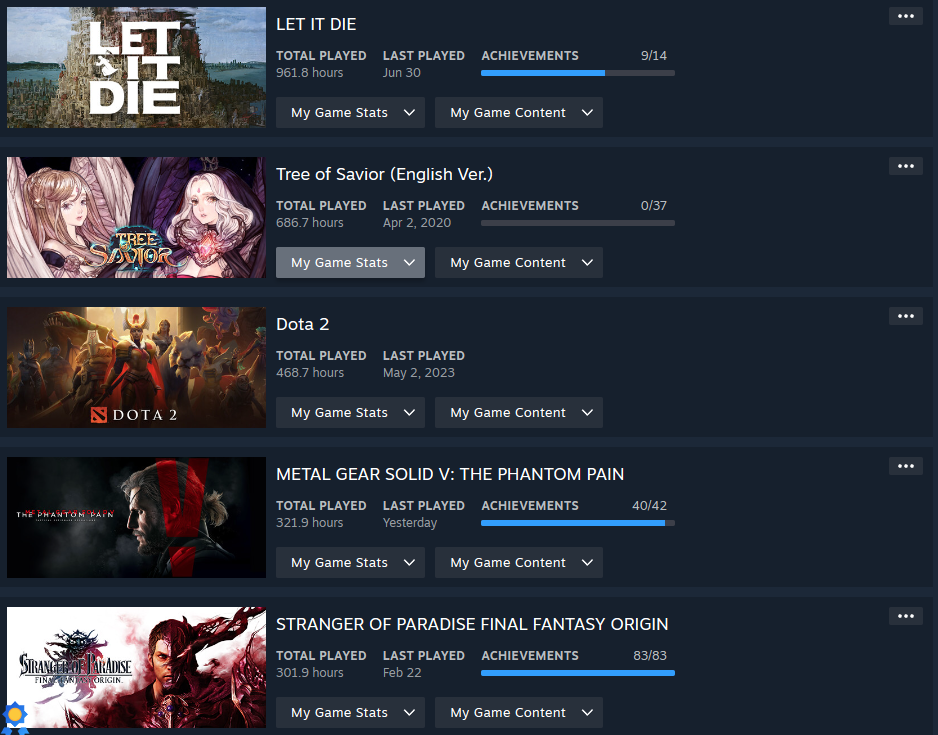Open the Tree of Savior cover thumbnail
The height and width of the screenshot is (735, 938).
[x=136, y=218]
